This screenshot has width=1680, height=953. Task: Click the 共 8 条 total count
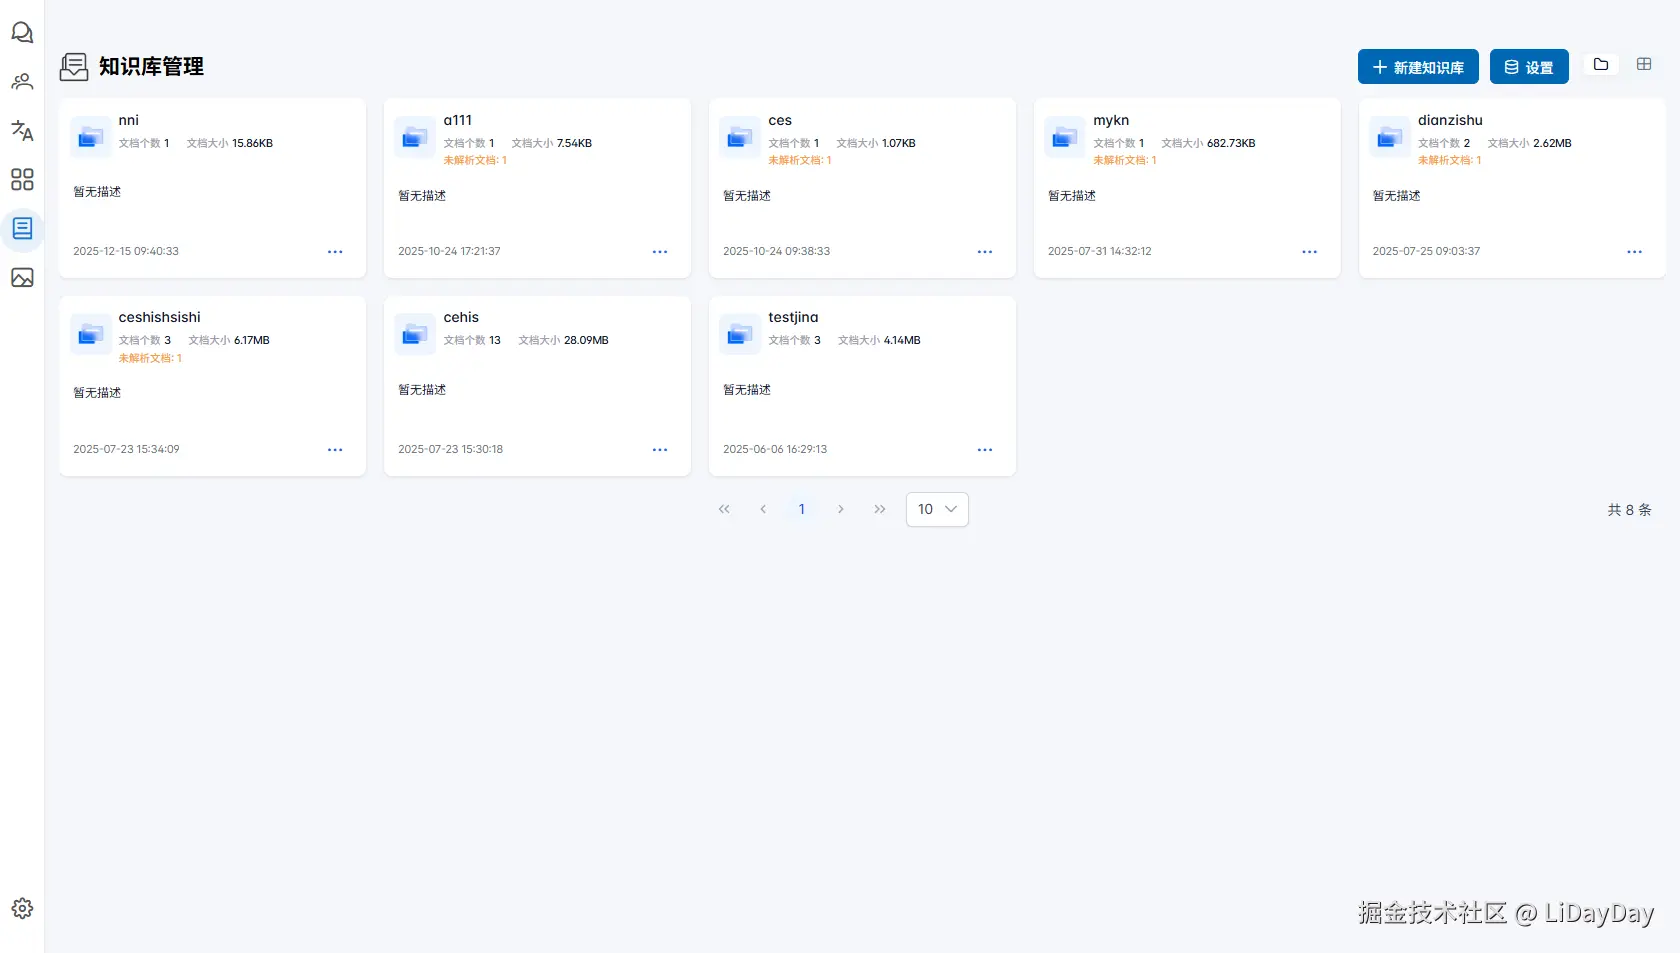point(1630,510)
